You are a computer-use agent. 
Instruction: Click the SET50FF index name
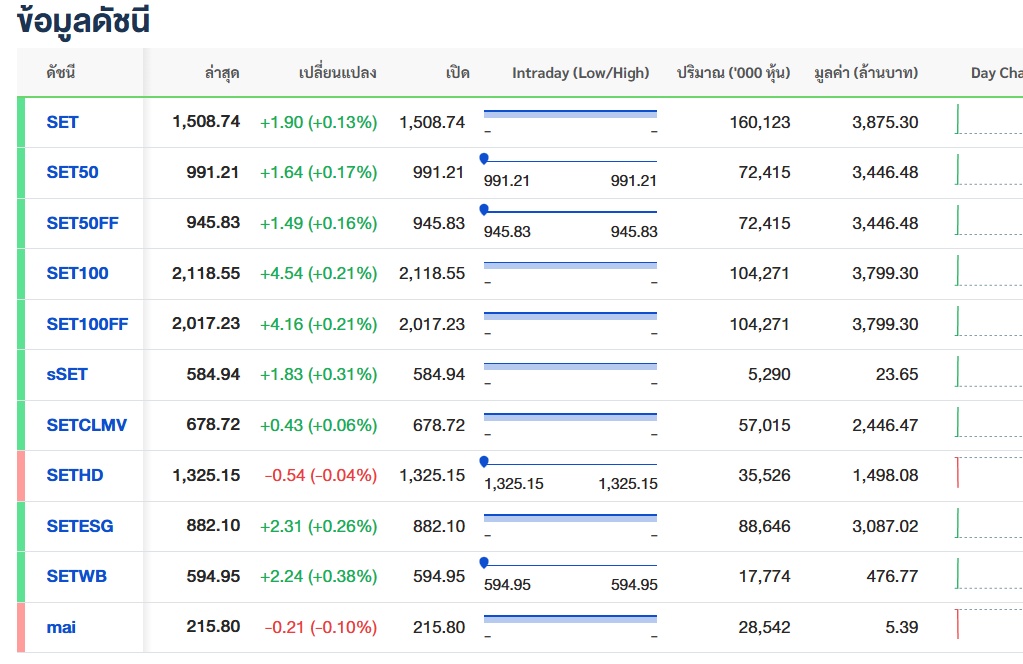pyautogui.click(x=82, y=223)
